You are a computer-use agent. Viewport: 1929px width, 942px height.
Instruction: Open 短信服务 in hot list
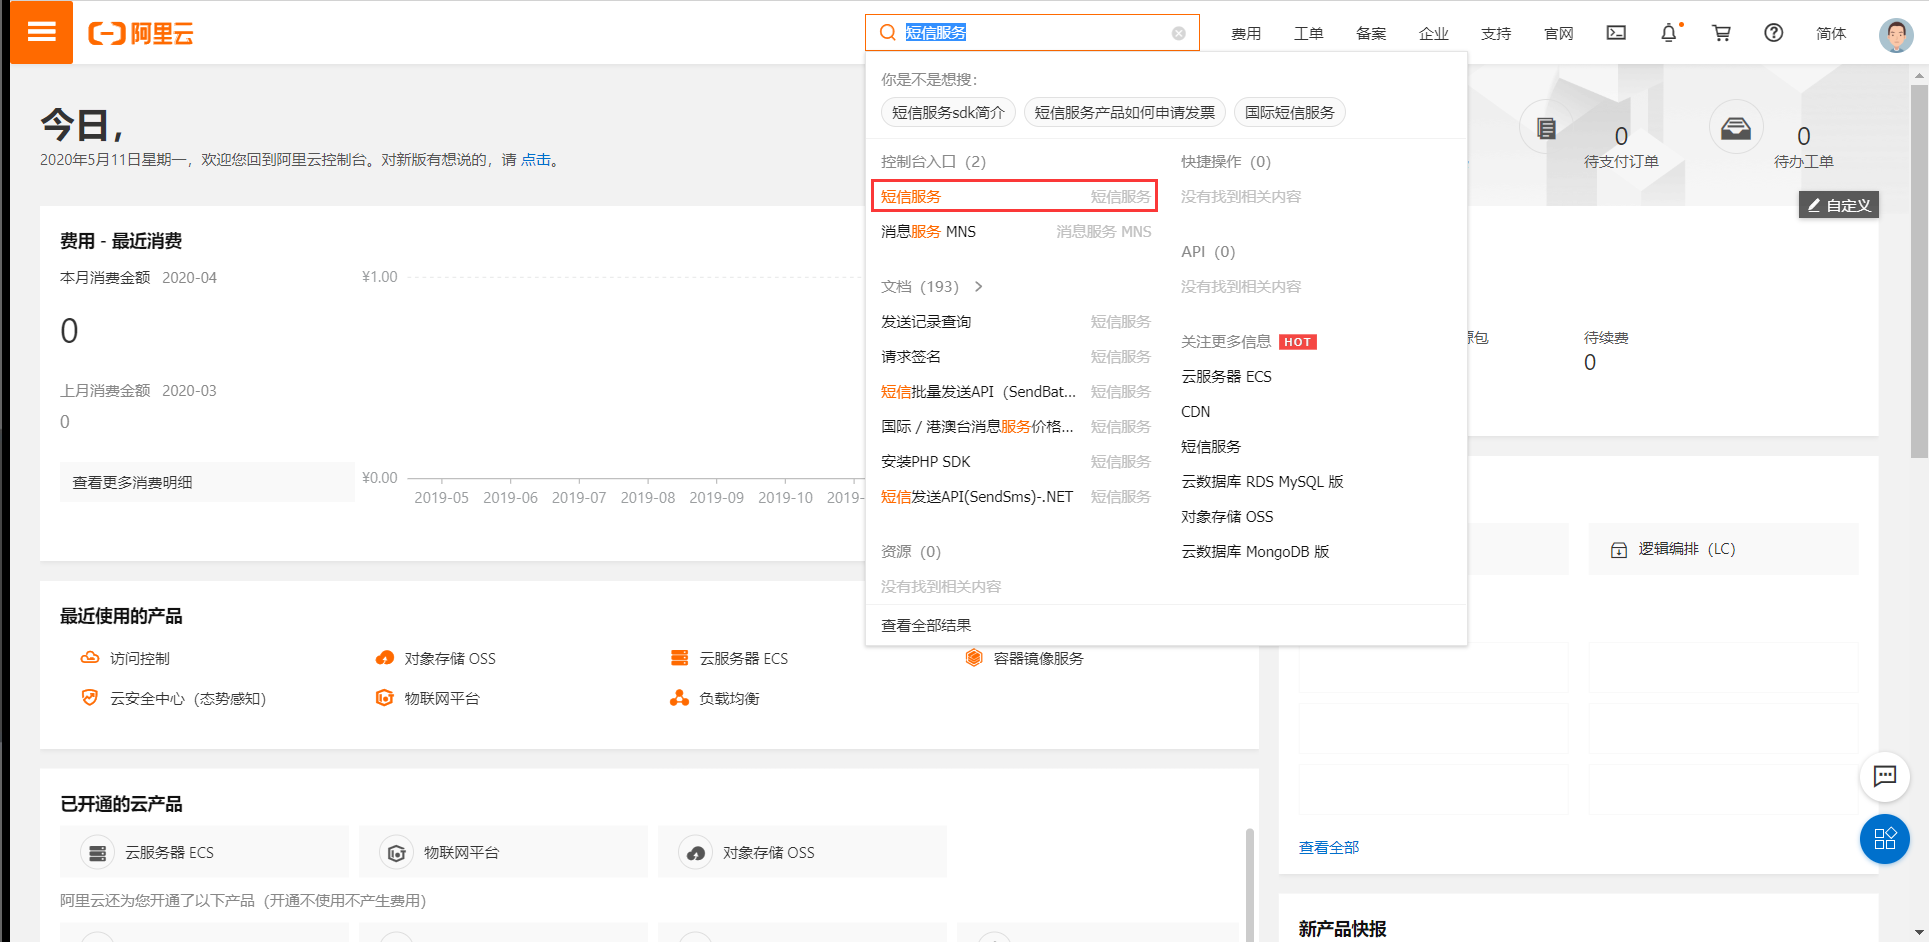1211,447
